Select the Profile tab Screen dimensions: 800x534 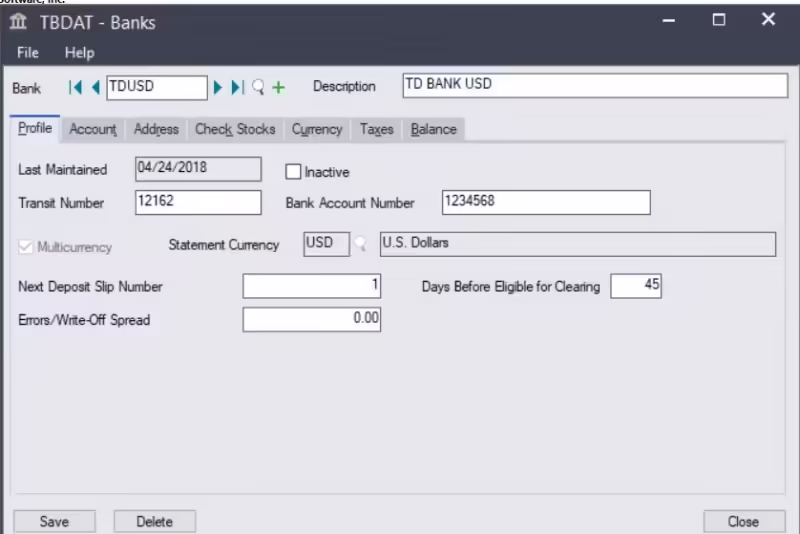pos(35,128)
